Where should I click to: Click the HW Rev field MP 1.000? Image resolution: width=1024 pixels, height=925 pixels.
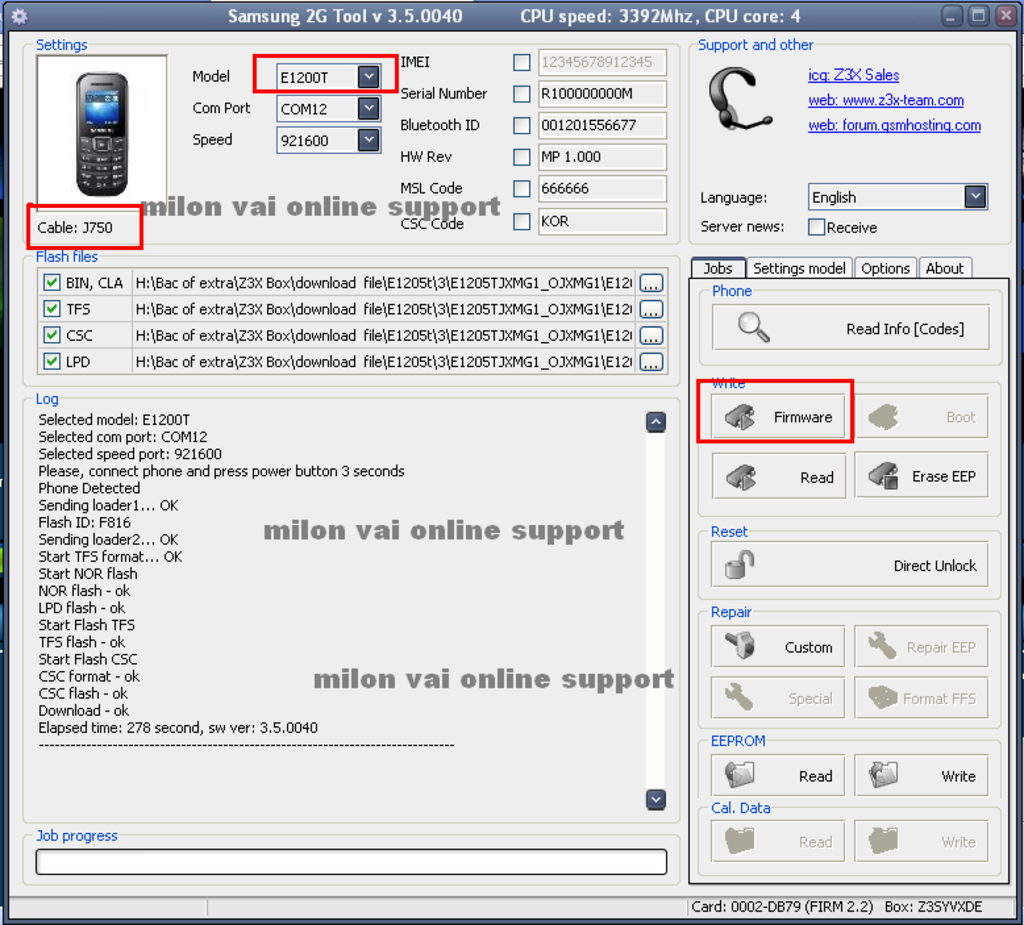[x=601, y=157]
